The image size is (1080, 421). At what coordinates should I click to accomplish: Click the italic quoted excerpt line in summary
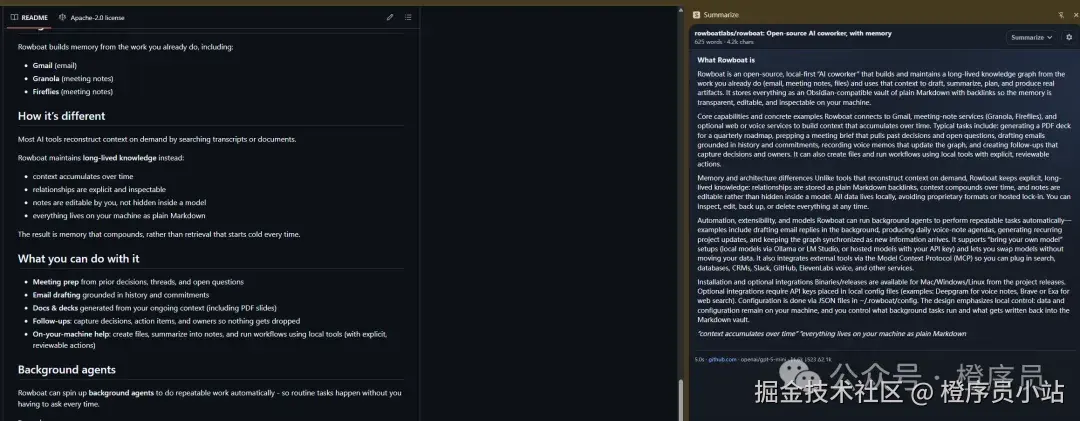tap(831, 333)
